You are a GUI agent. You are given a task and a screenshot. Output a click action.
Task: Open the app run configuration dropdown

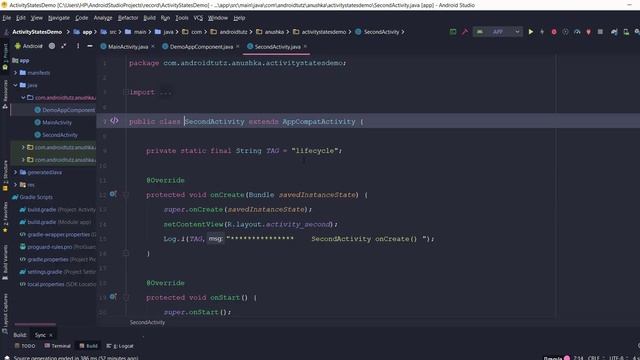[498, 32]
